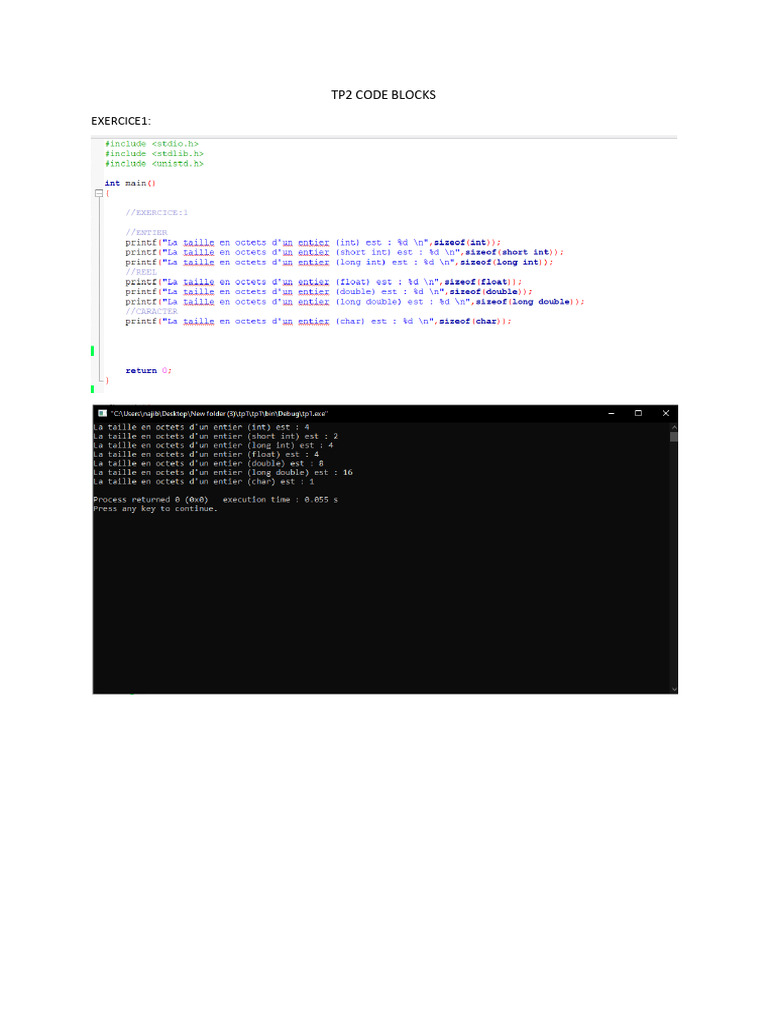Click the console title path text
Screen dimensions: 768x1024
219,413
